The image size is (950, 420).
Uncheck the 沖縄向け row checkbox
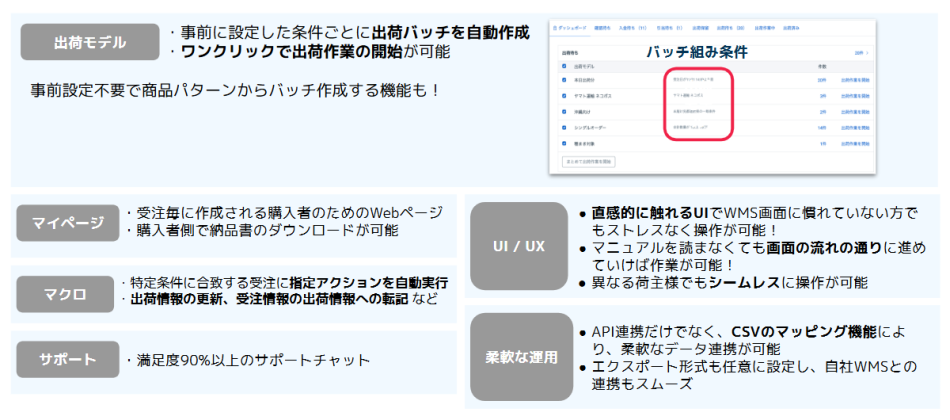tap(564, 112)
